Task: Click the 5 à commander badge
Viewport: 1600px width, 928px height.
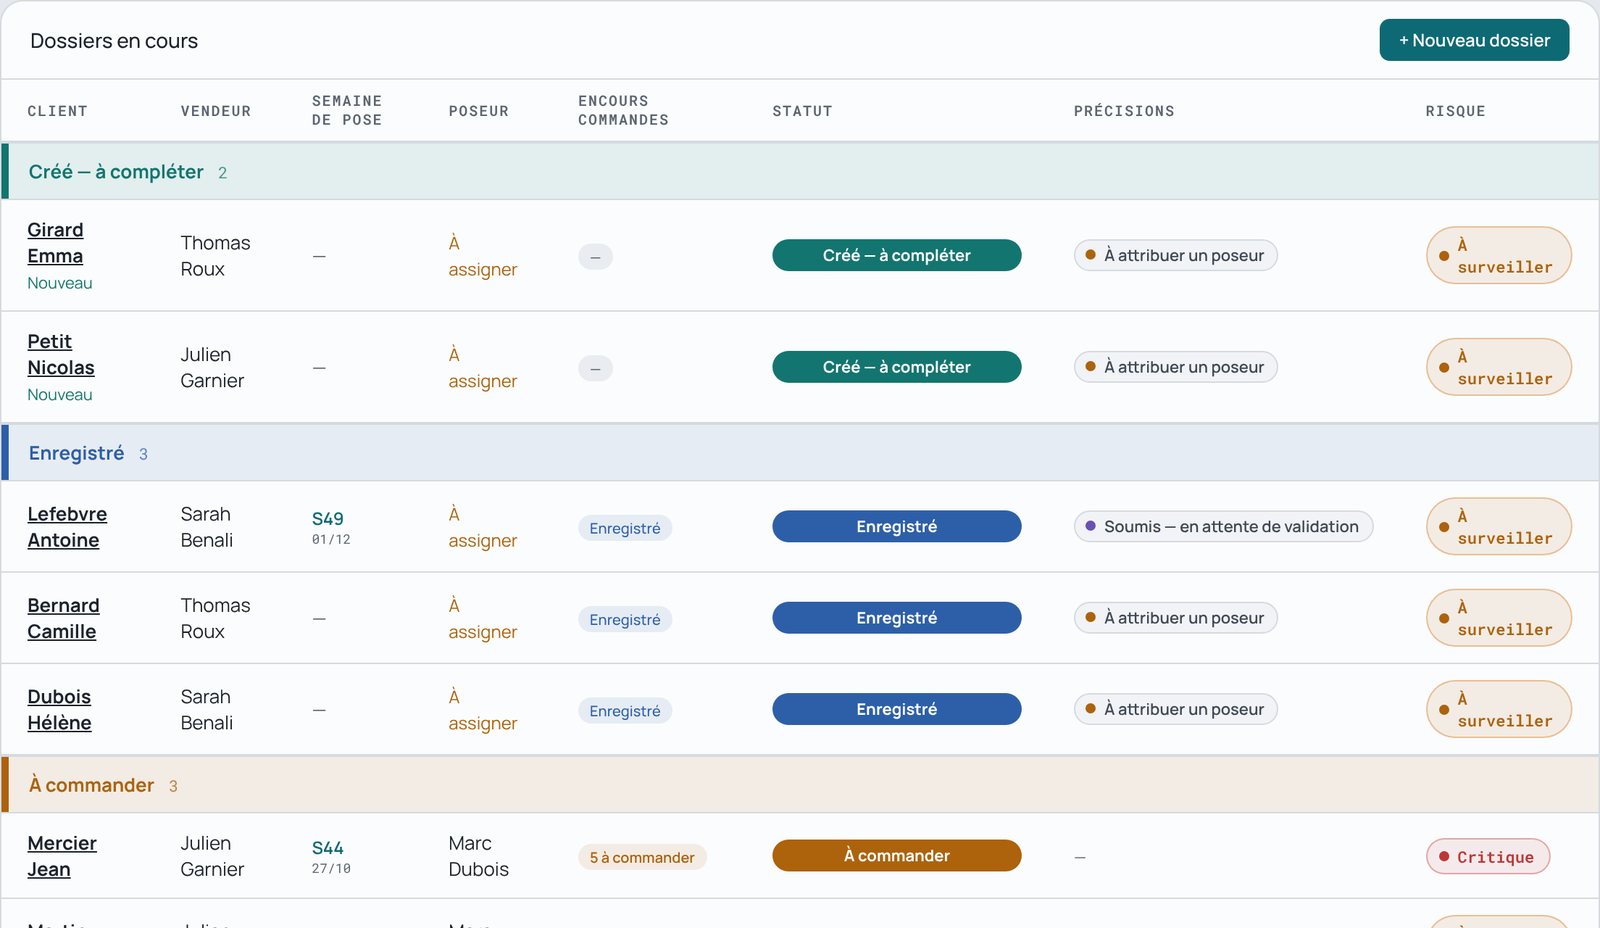Action: (642, 857)
